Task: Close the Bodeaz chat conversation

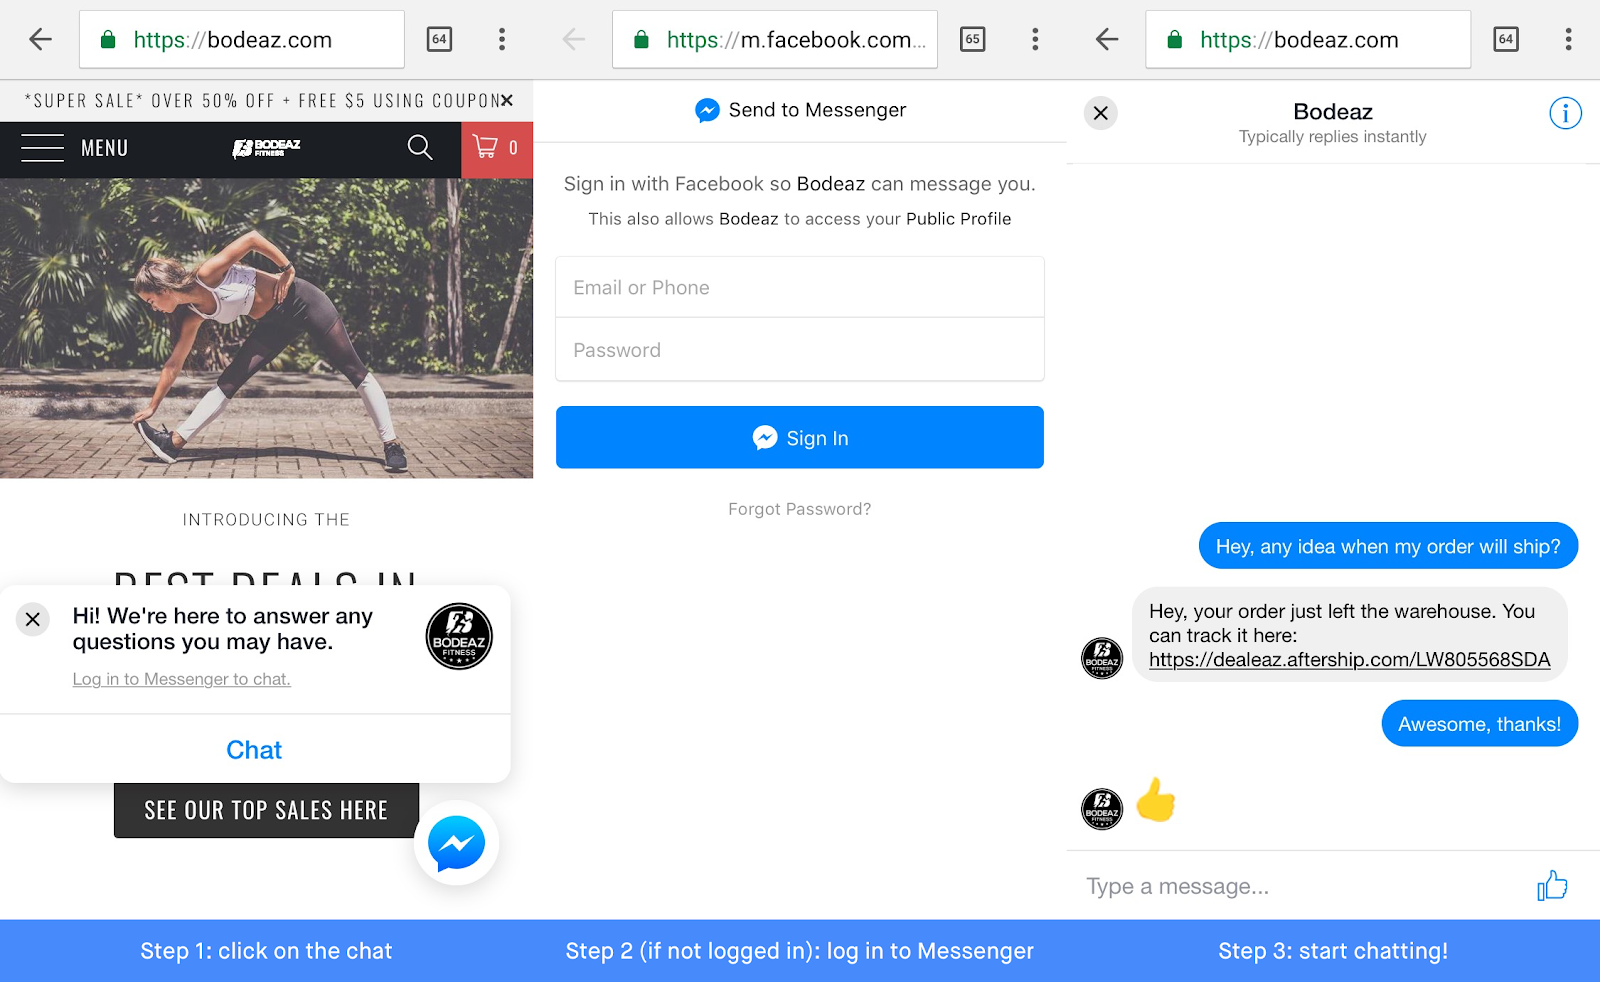Action: click(1101, 113)
